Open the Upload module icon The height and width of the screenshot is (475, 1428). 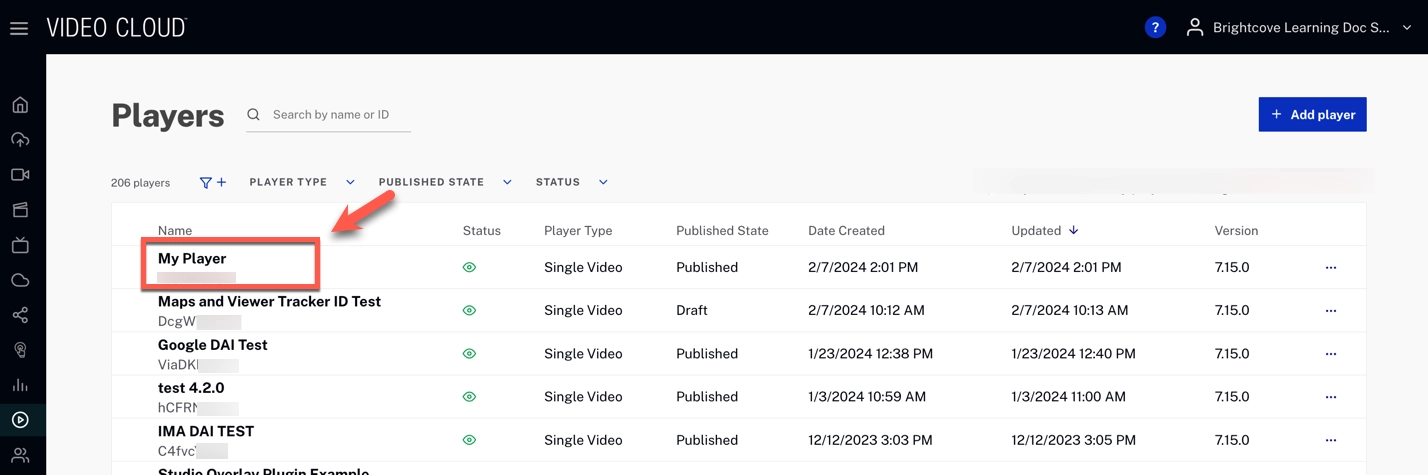coord(20,140)
